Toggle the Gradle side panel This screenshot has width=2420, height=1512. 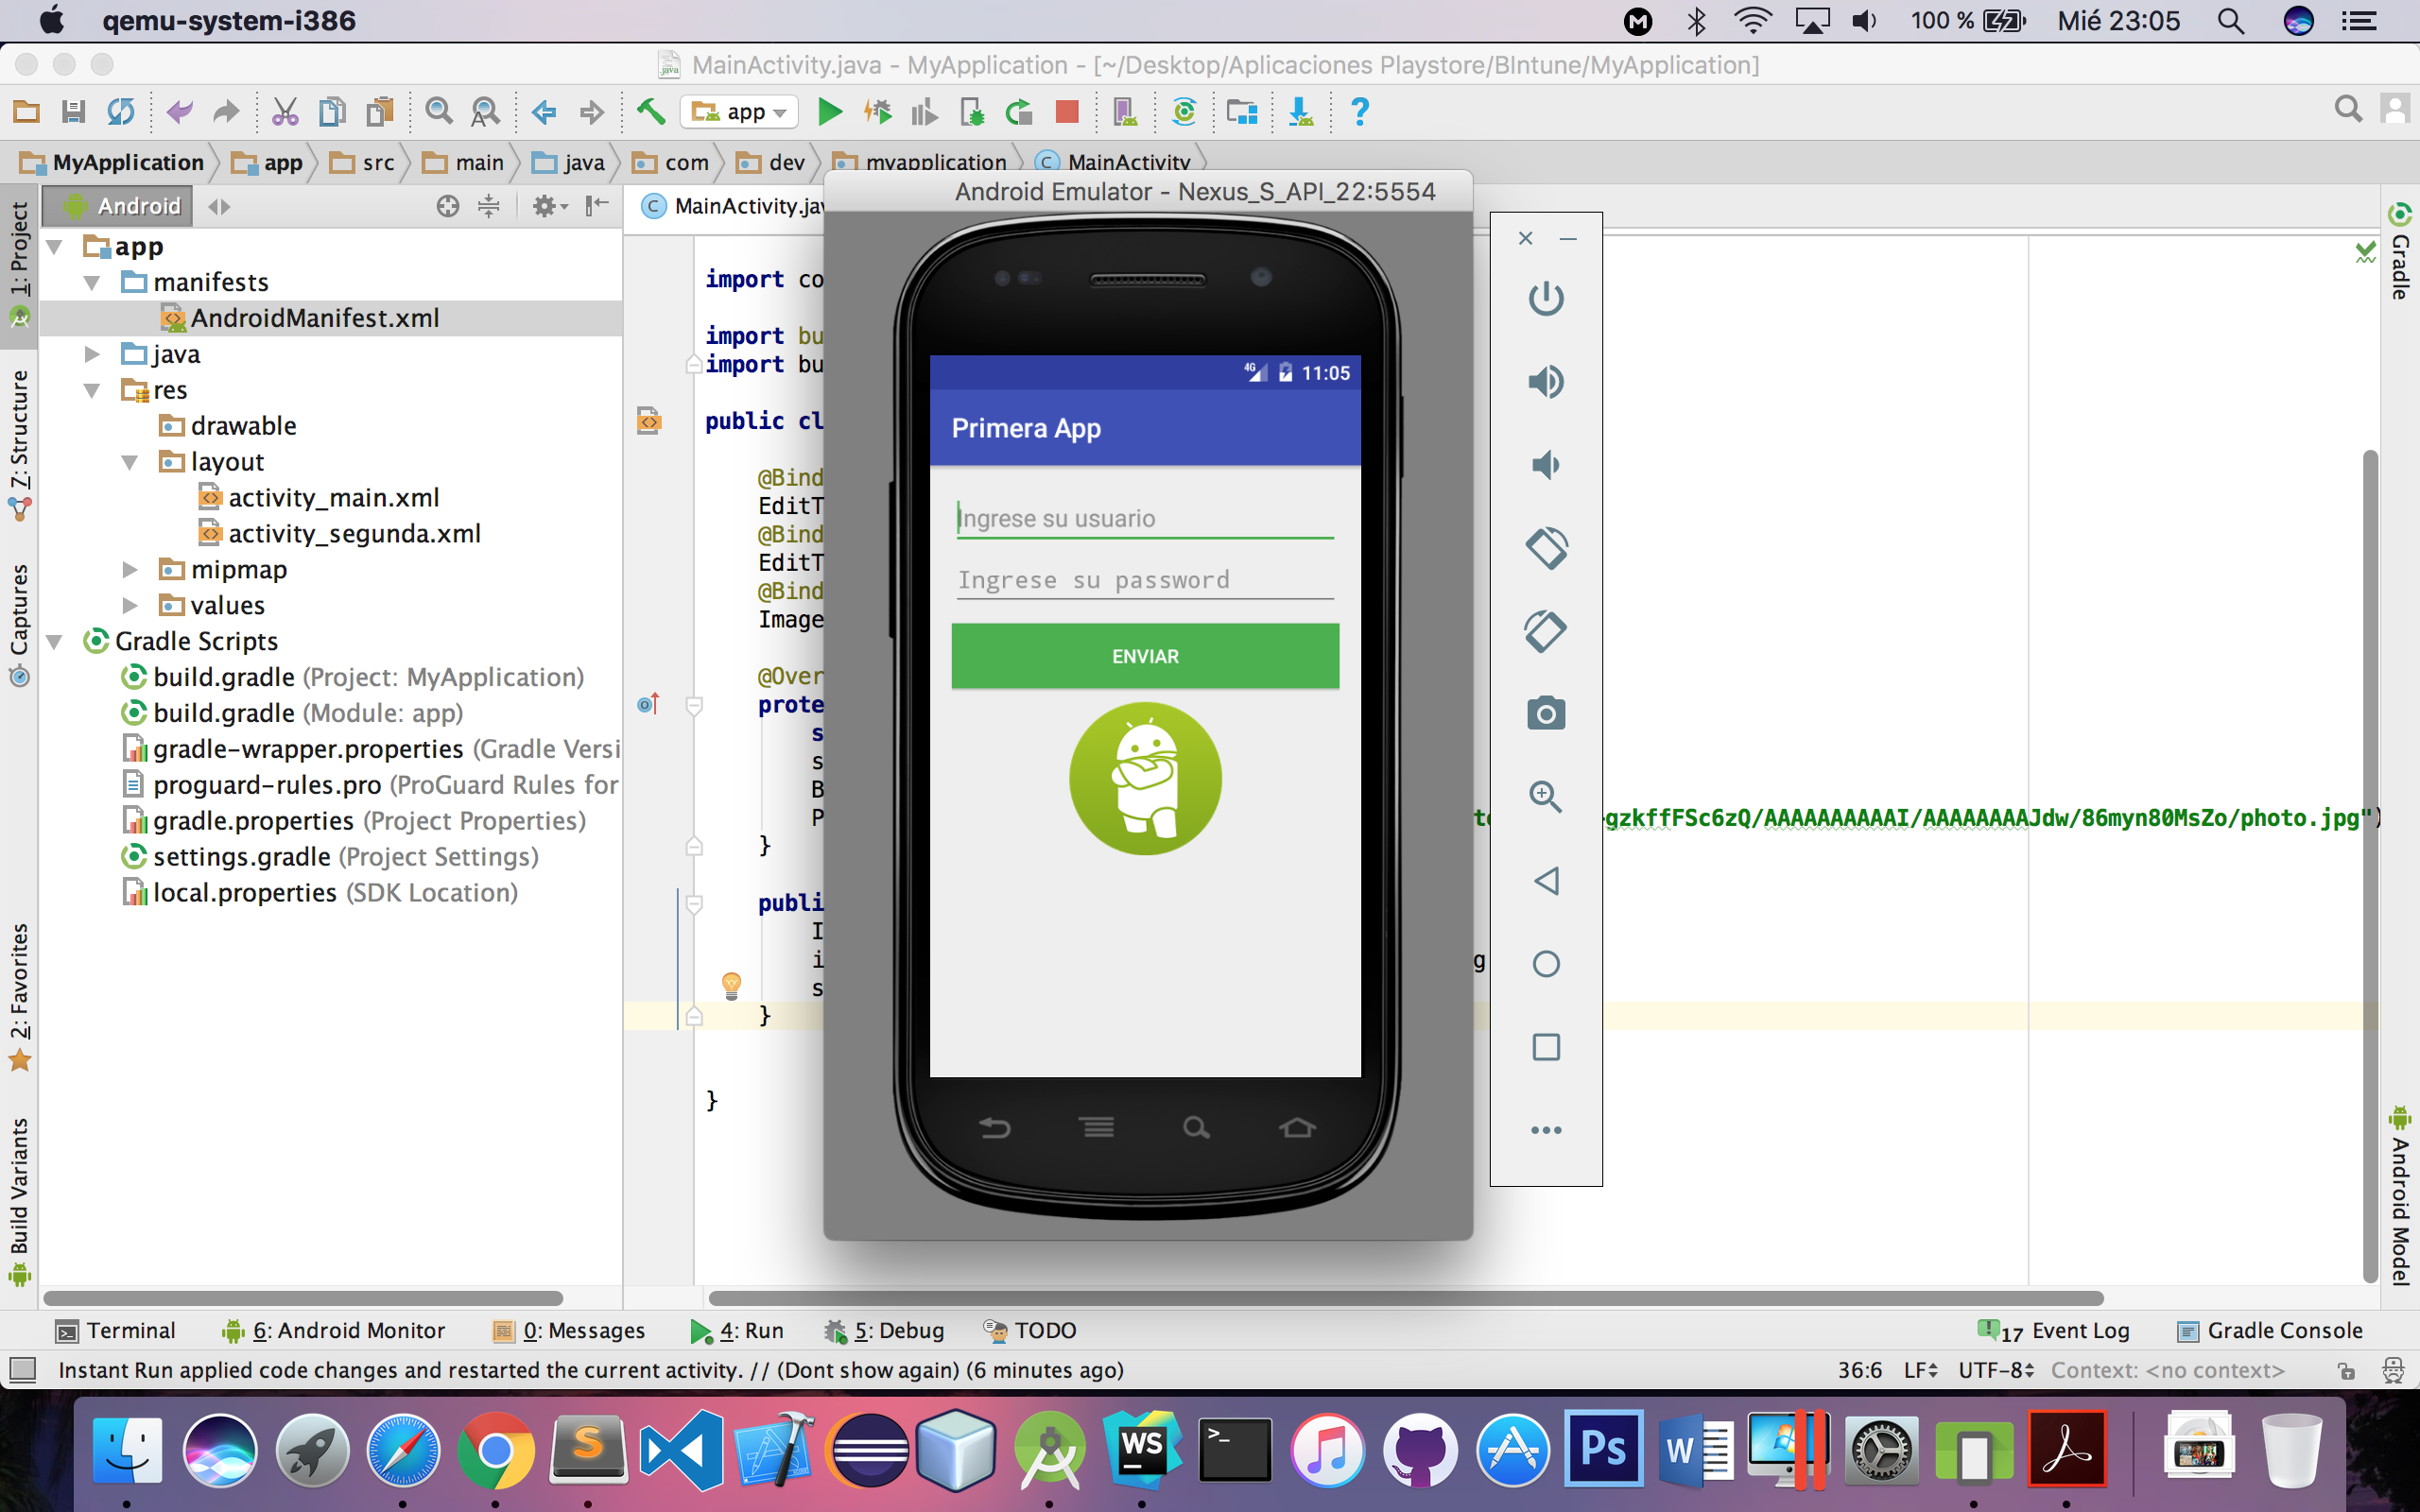click(x=2400, y=252)
